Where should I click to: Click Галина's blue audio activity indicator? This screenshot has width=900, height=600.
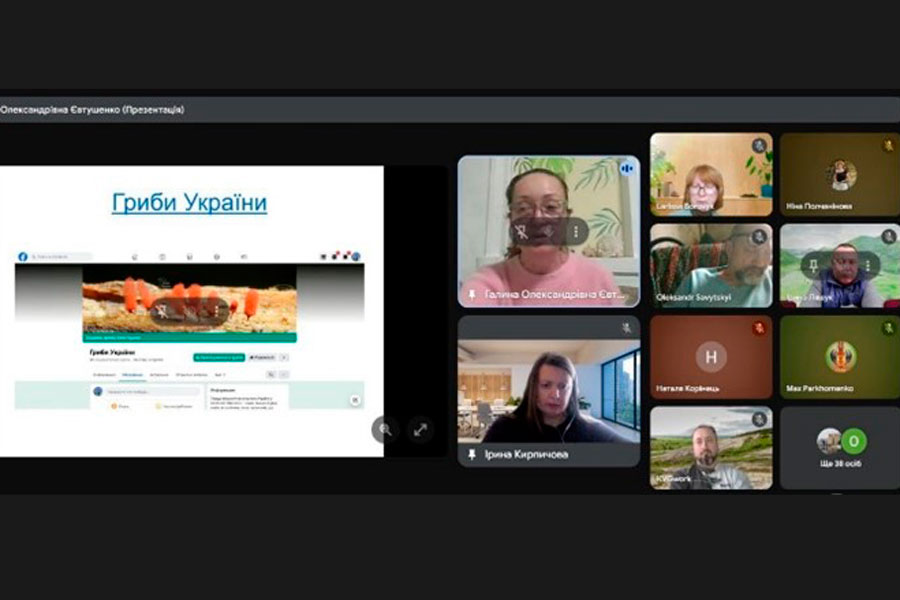click(x=627, y=169)
